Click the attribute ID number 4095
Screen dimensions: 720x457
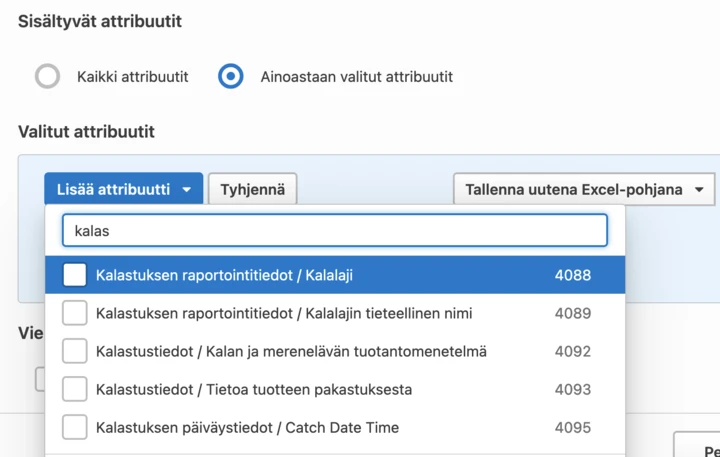[573, 427]
